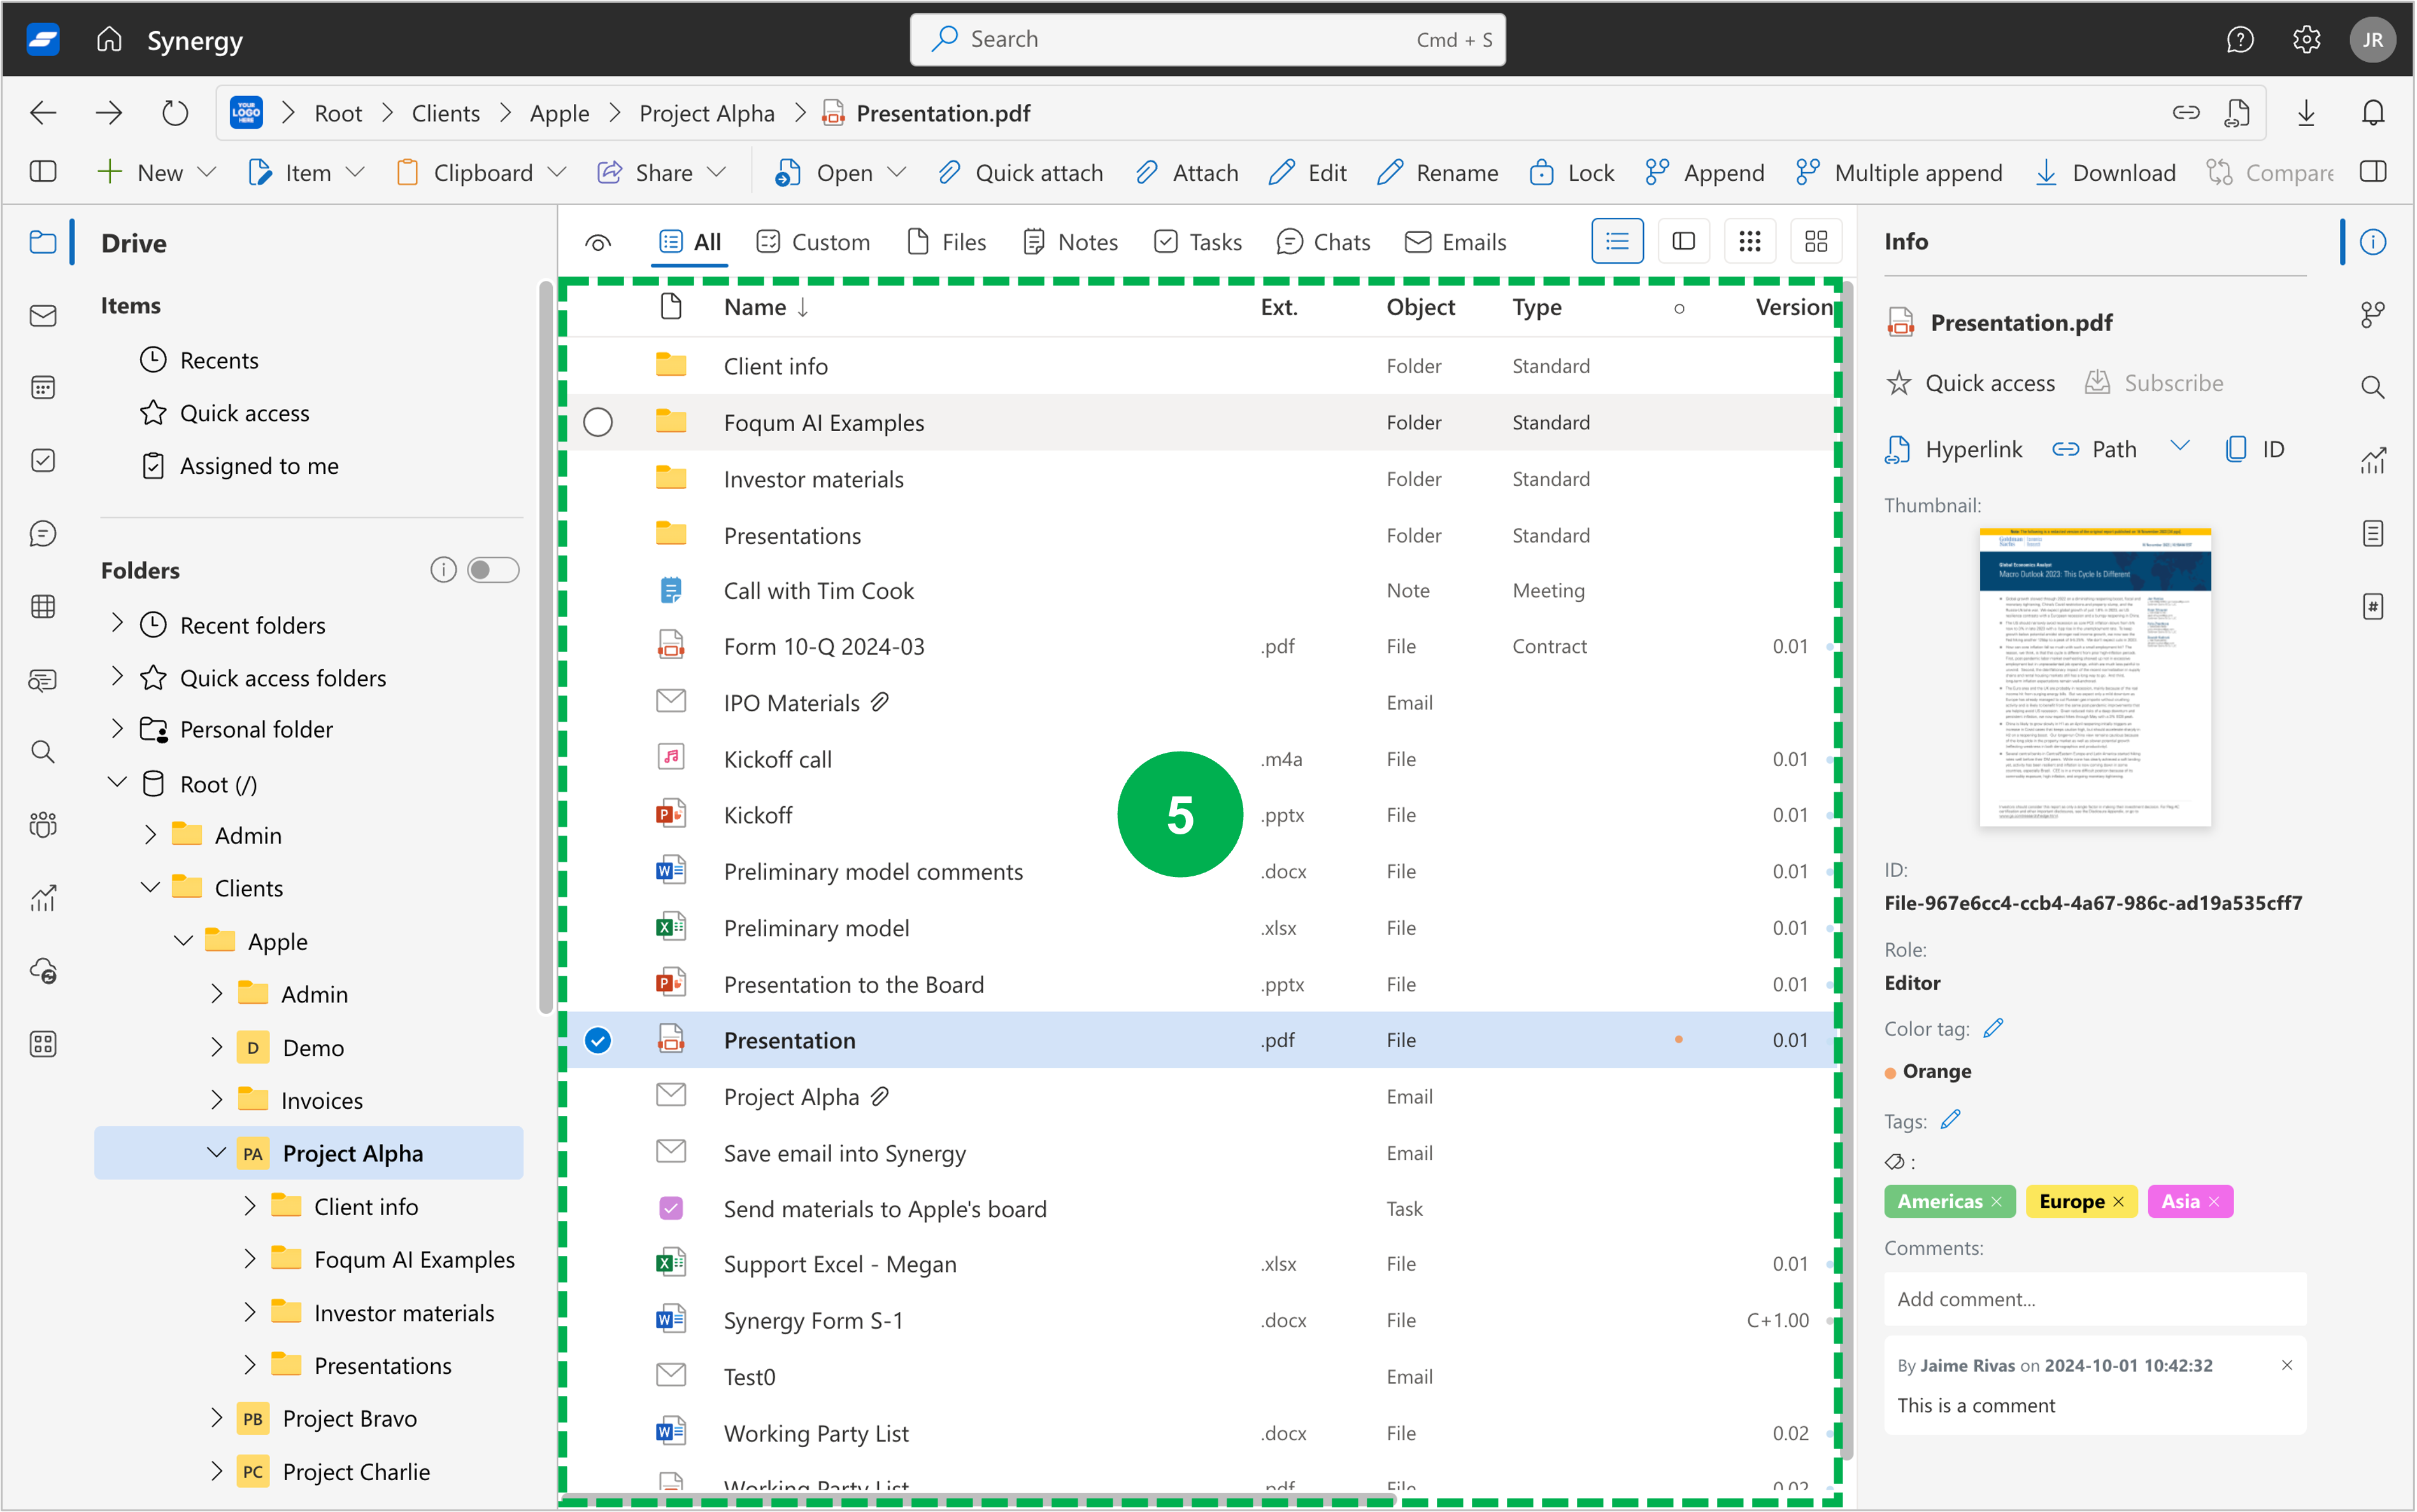The image size is (2417, 1512).
Task: Open the table grid icon in the left rail
Action: (43, 606)
